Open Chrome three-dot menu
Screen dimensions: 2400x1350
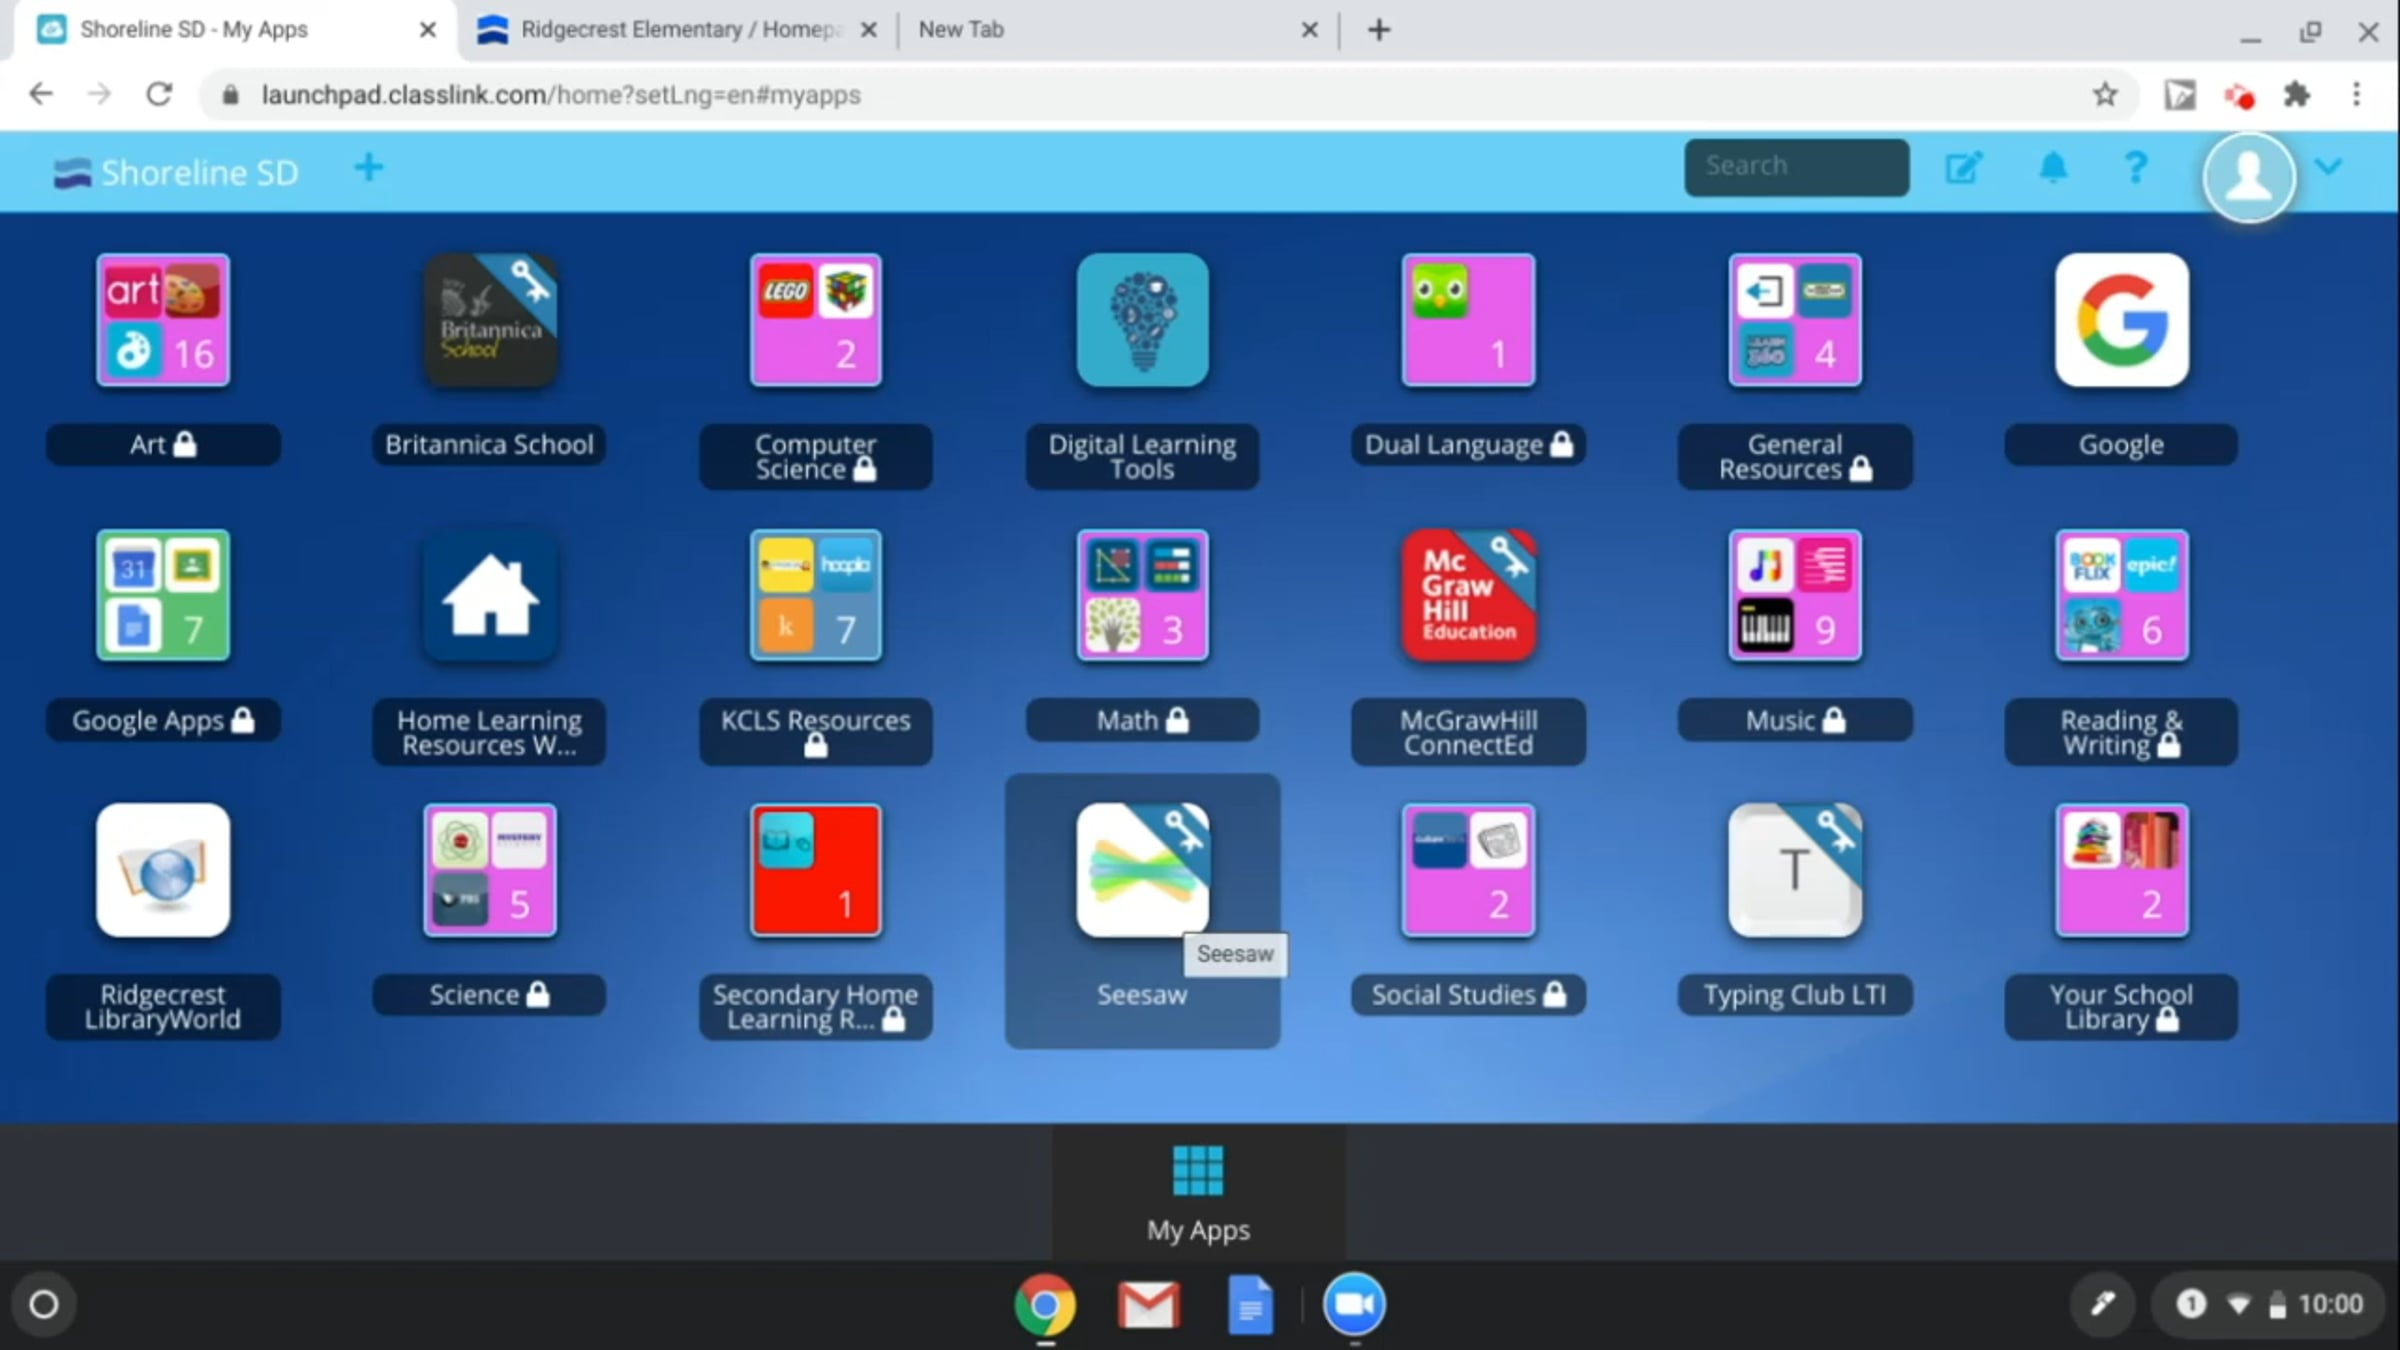(2357, 94)
